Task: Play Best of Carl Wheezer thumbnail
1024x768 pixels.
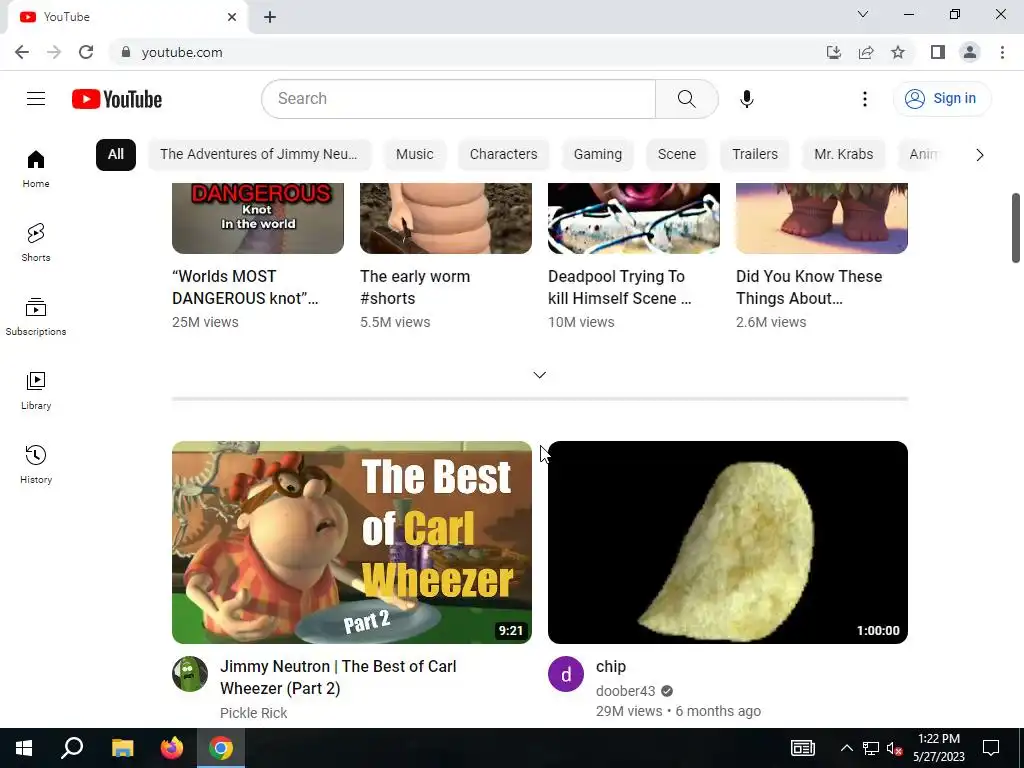Action: pyautogui.click(x=352, y=543)
